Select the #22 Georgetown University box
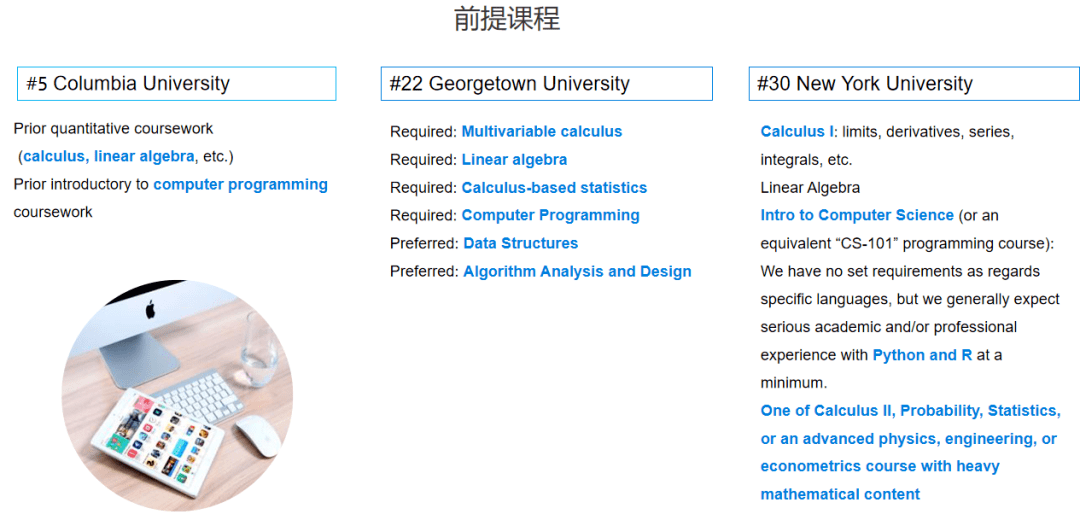1080x514 pixels. coord(546,84)
